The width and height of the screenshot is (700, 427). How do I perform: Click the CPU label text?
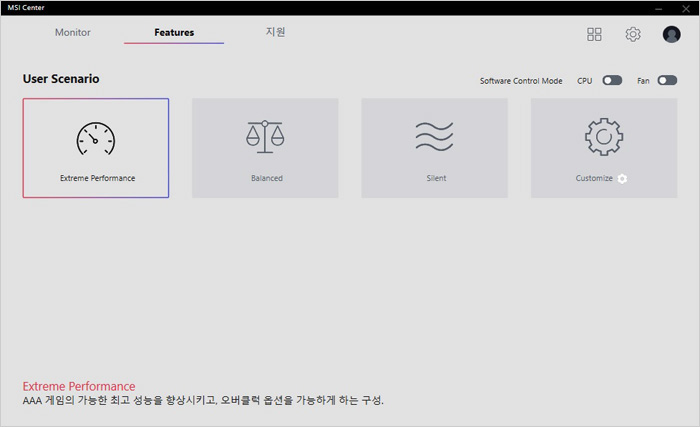585,81
